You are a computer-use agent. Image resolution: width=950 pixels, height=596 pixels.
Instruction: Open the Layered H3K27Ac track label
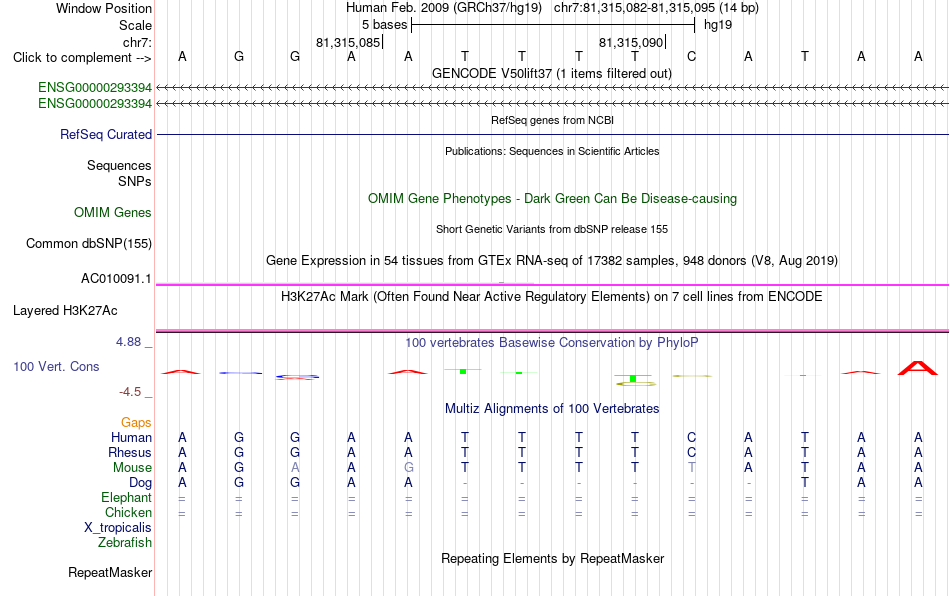pos(65,311)
